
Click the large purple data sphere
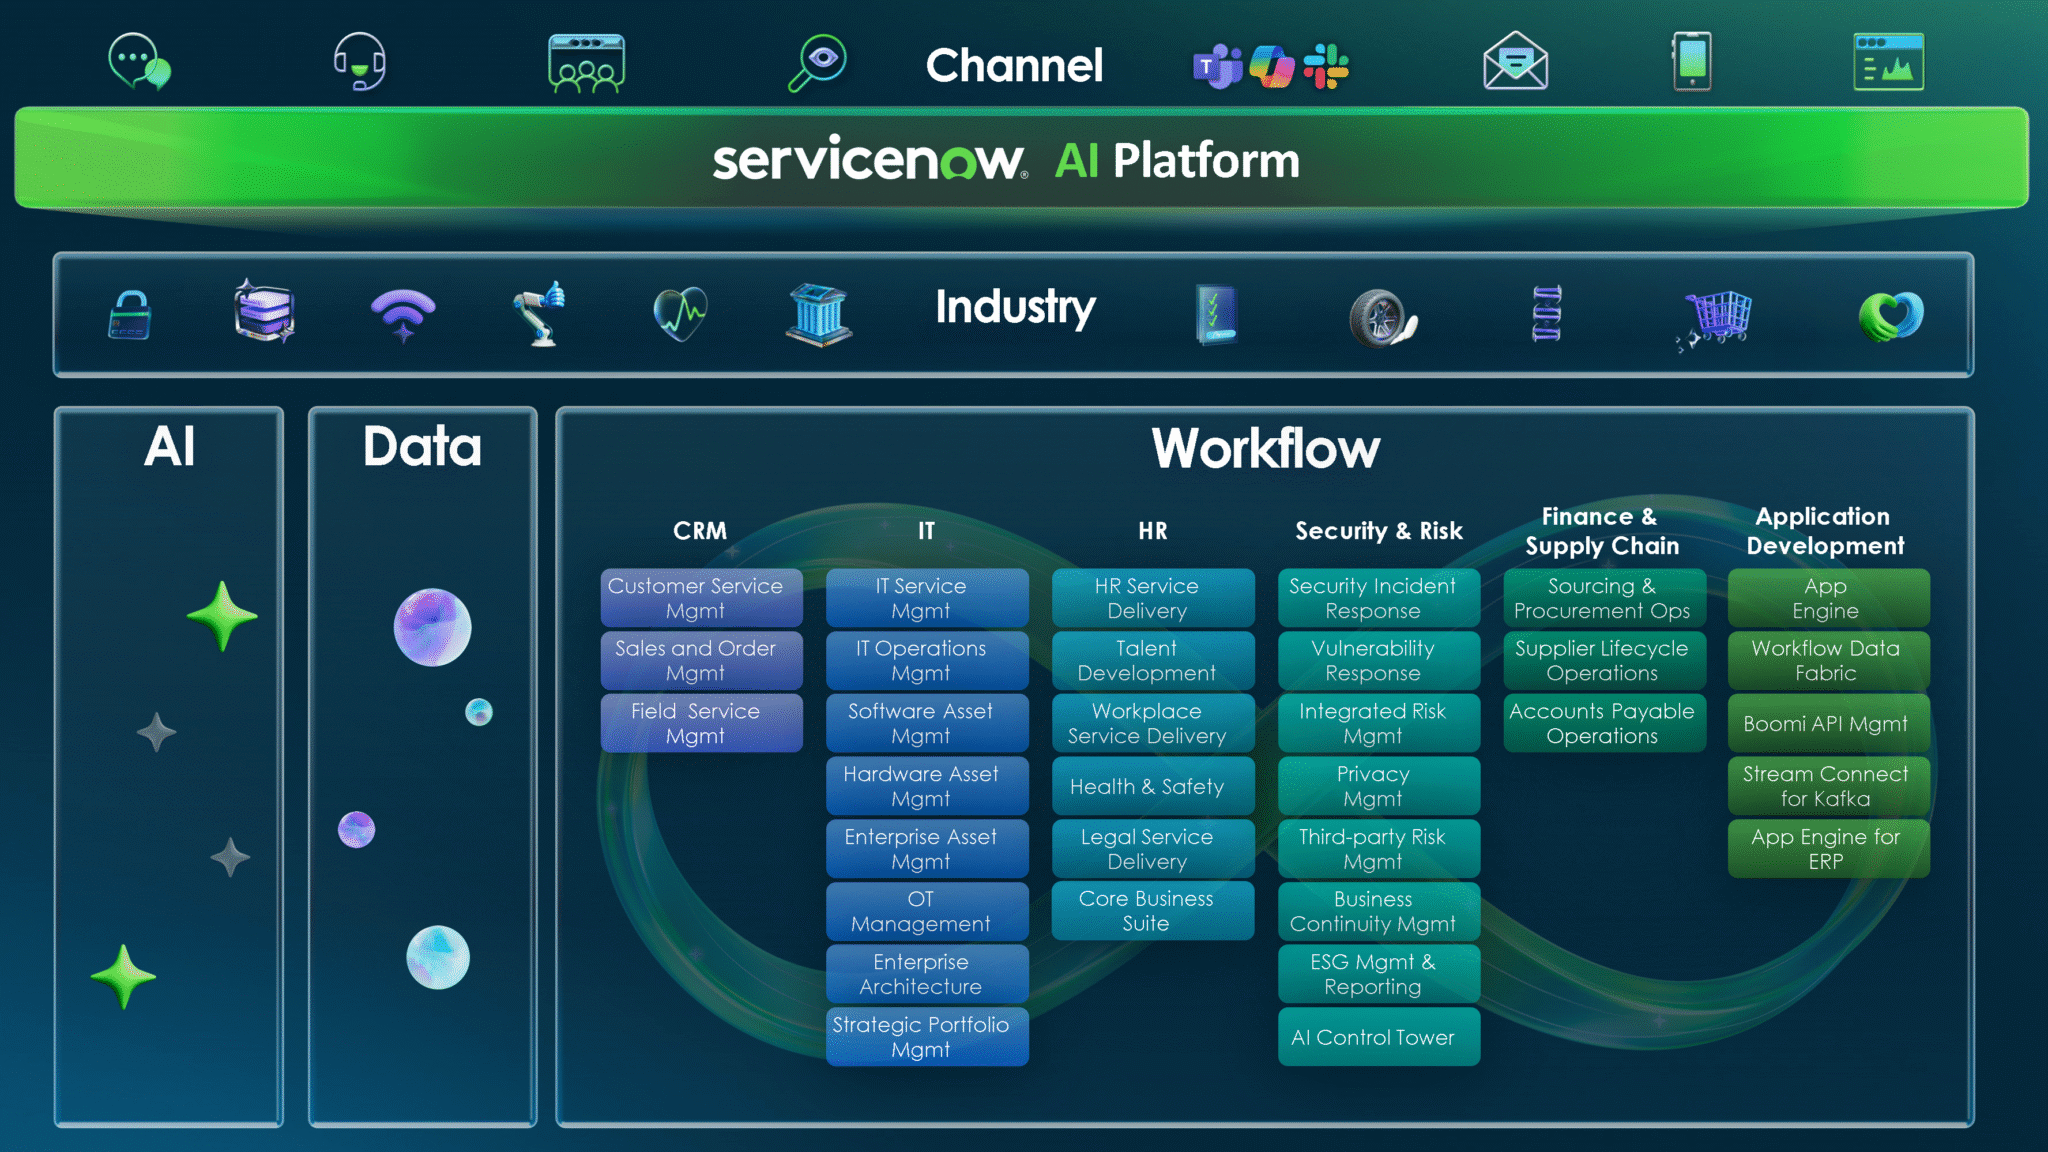(432, 627)
